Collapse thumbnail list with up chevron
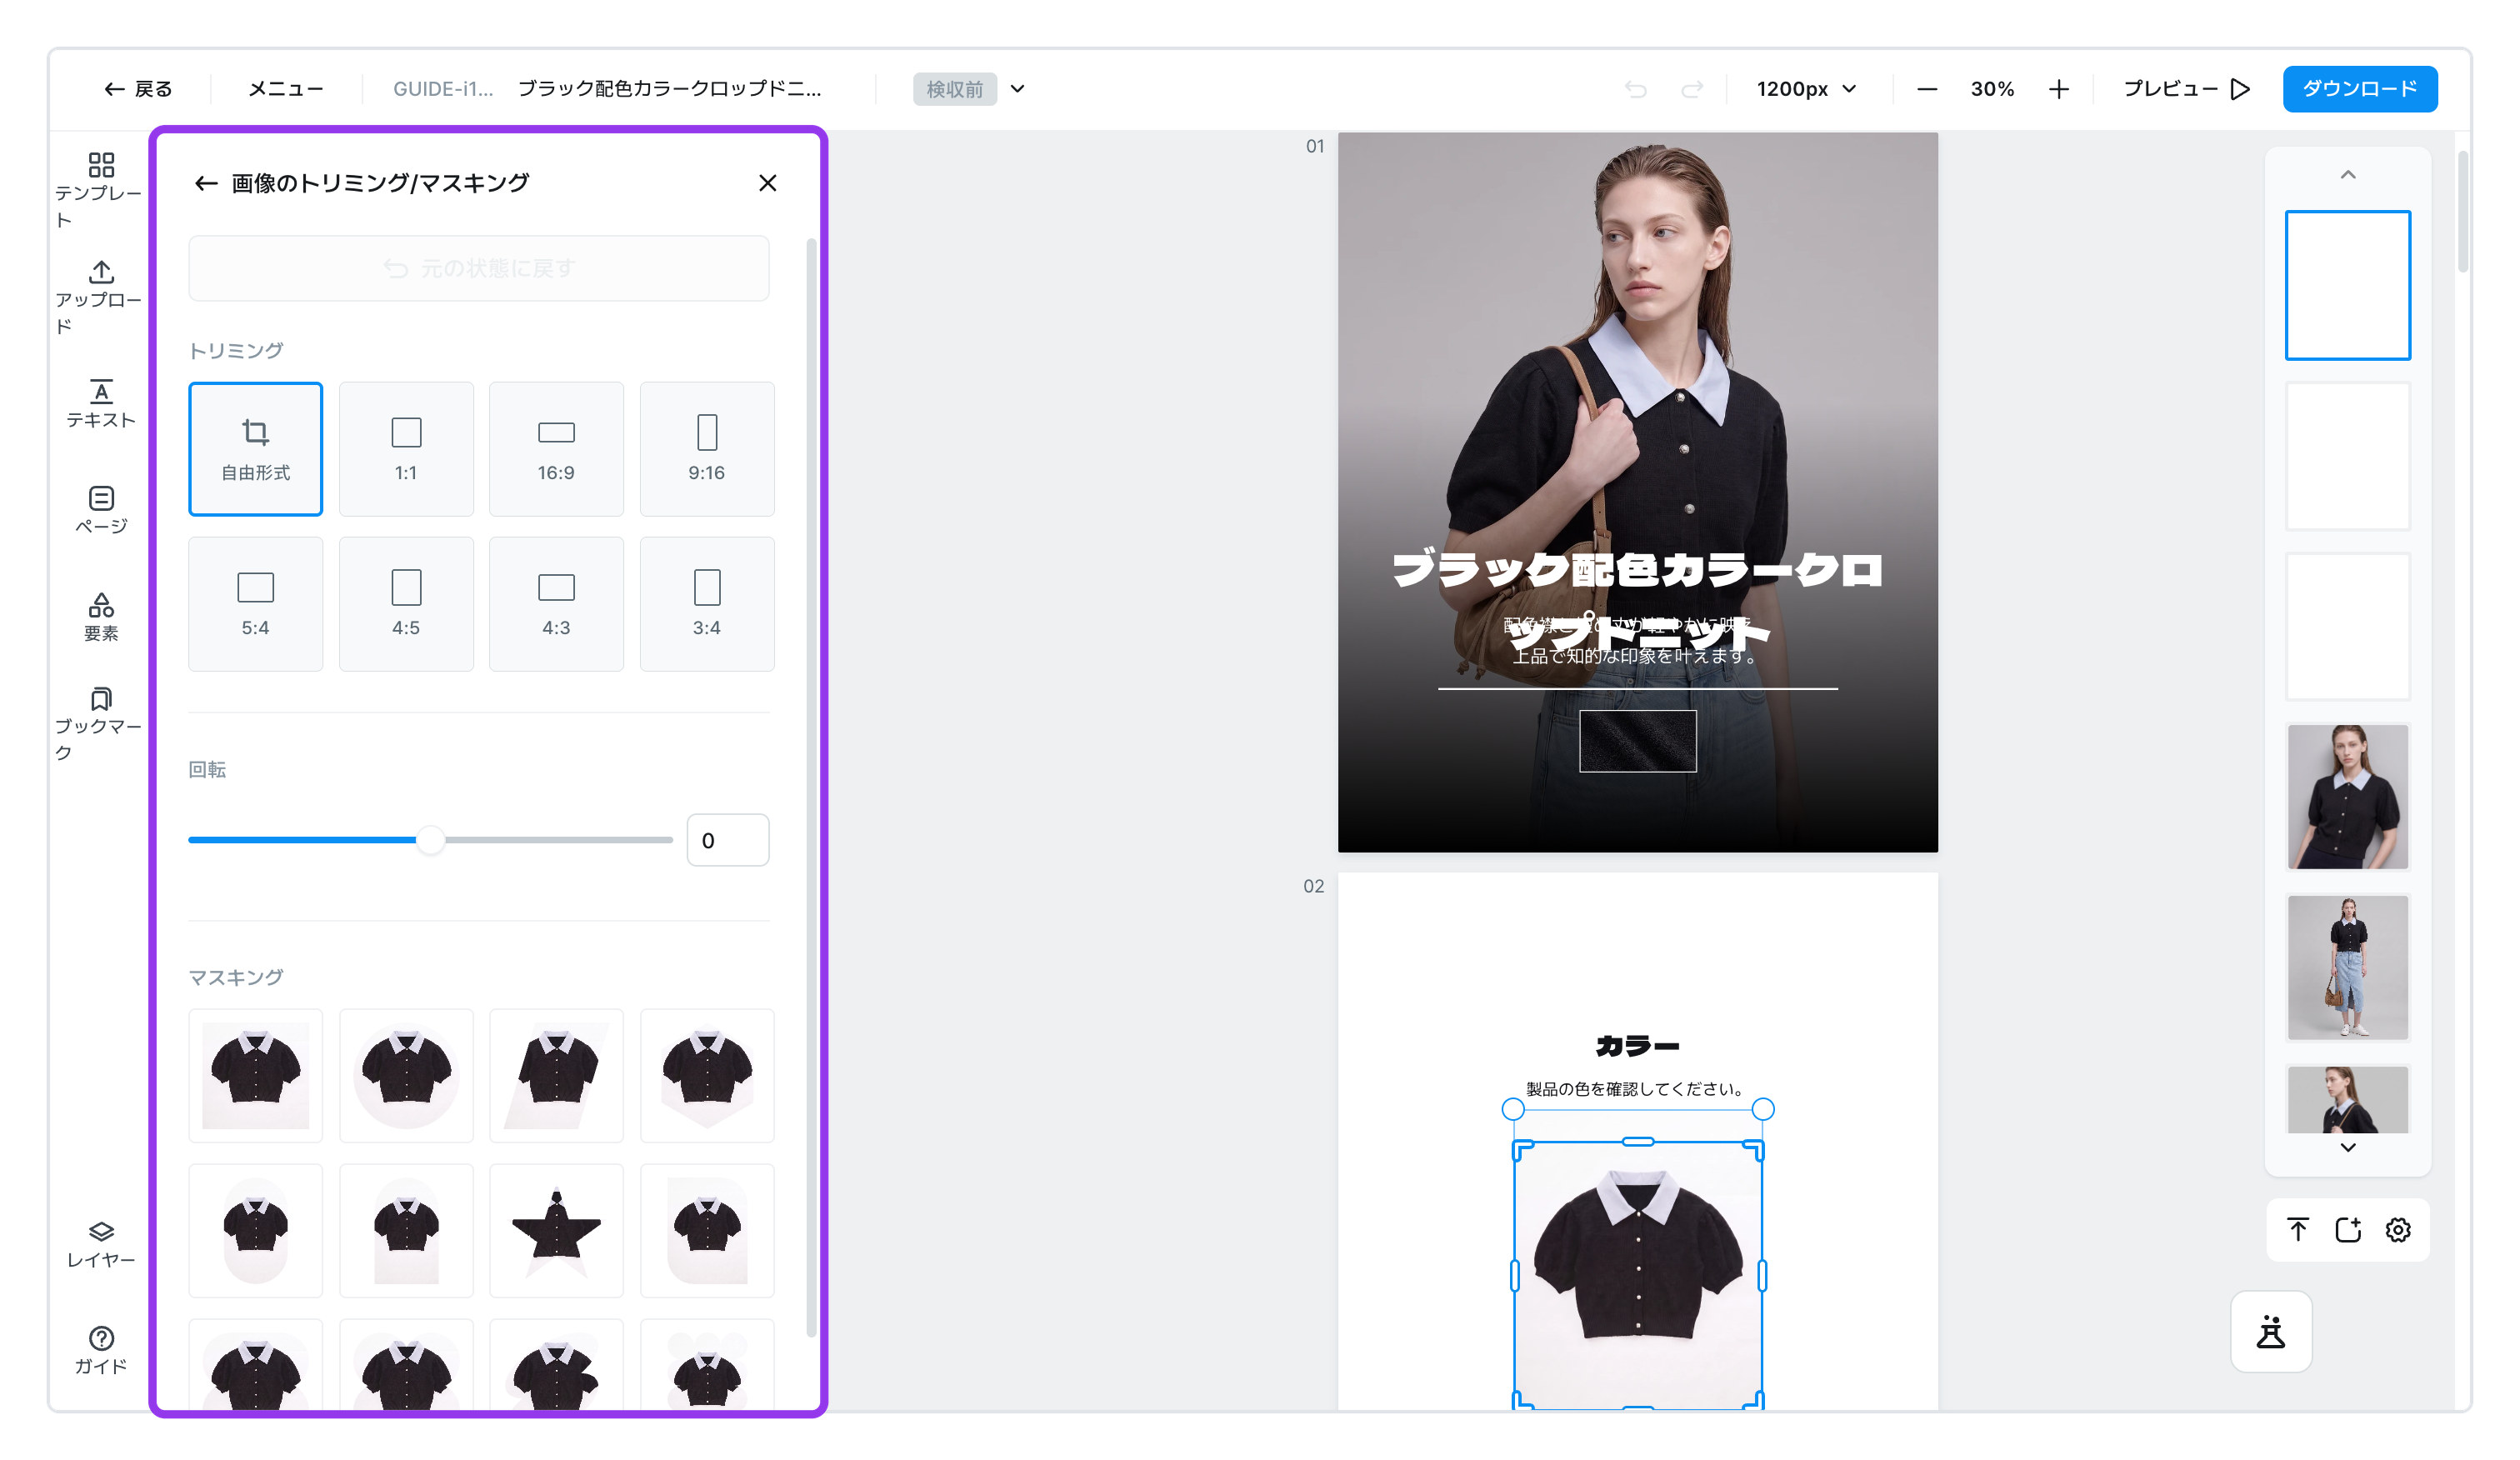The height and width of the screenshot is (1460, 2520). pos(2348,175)
